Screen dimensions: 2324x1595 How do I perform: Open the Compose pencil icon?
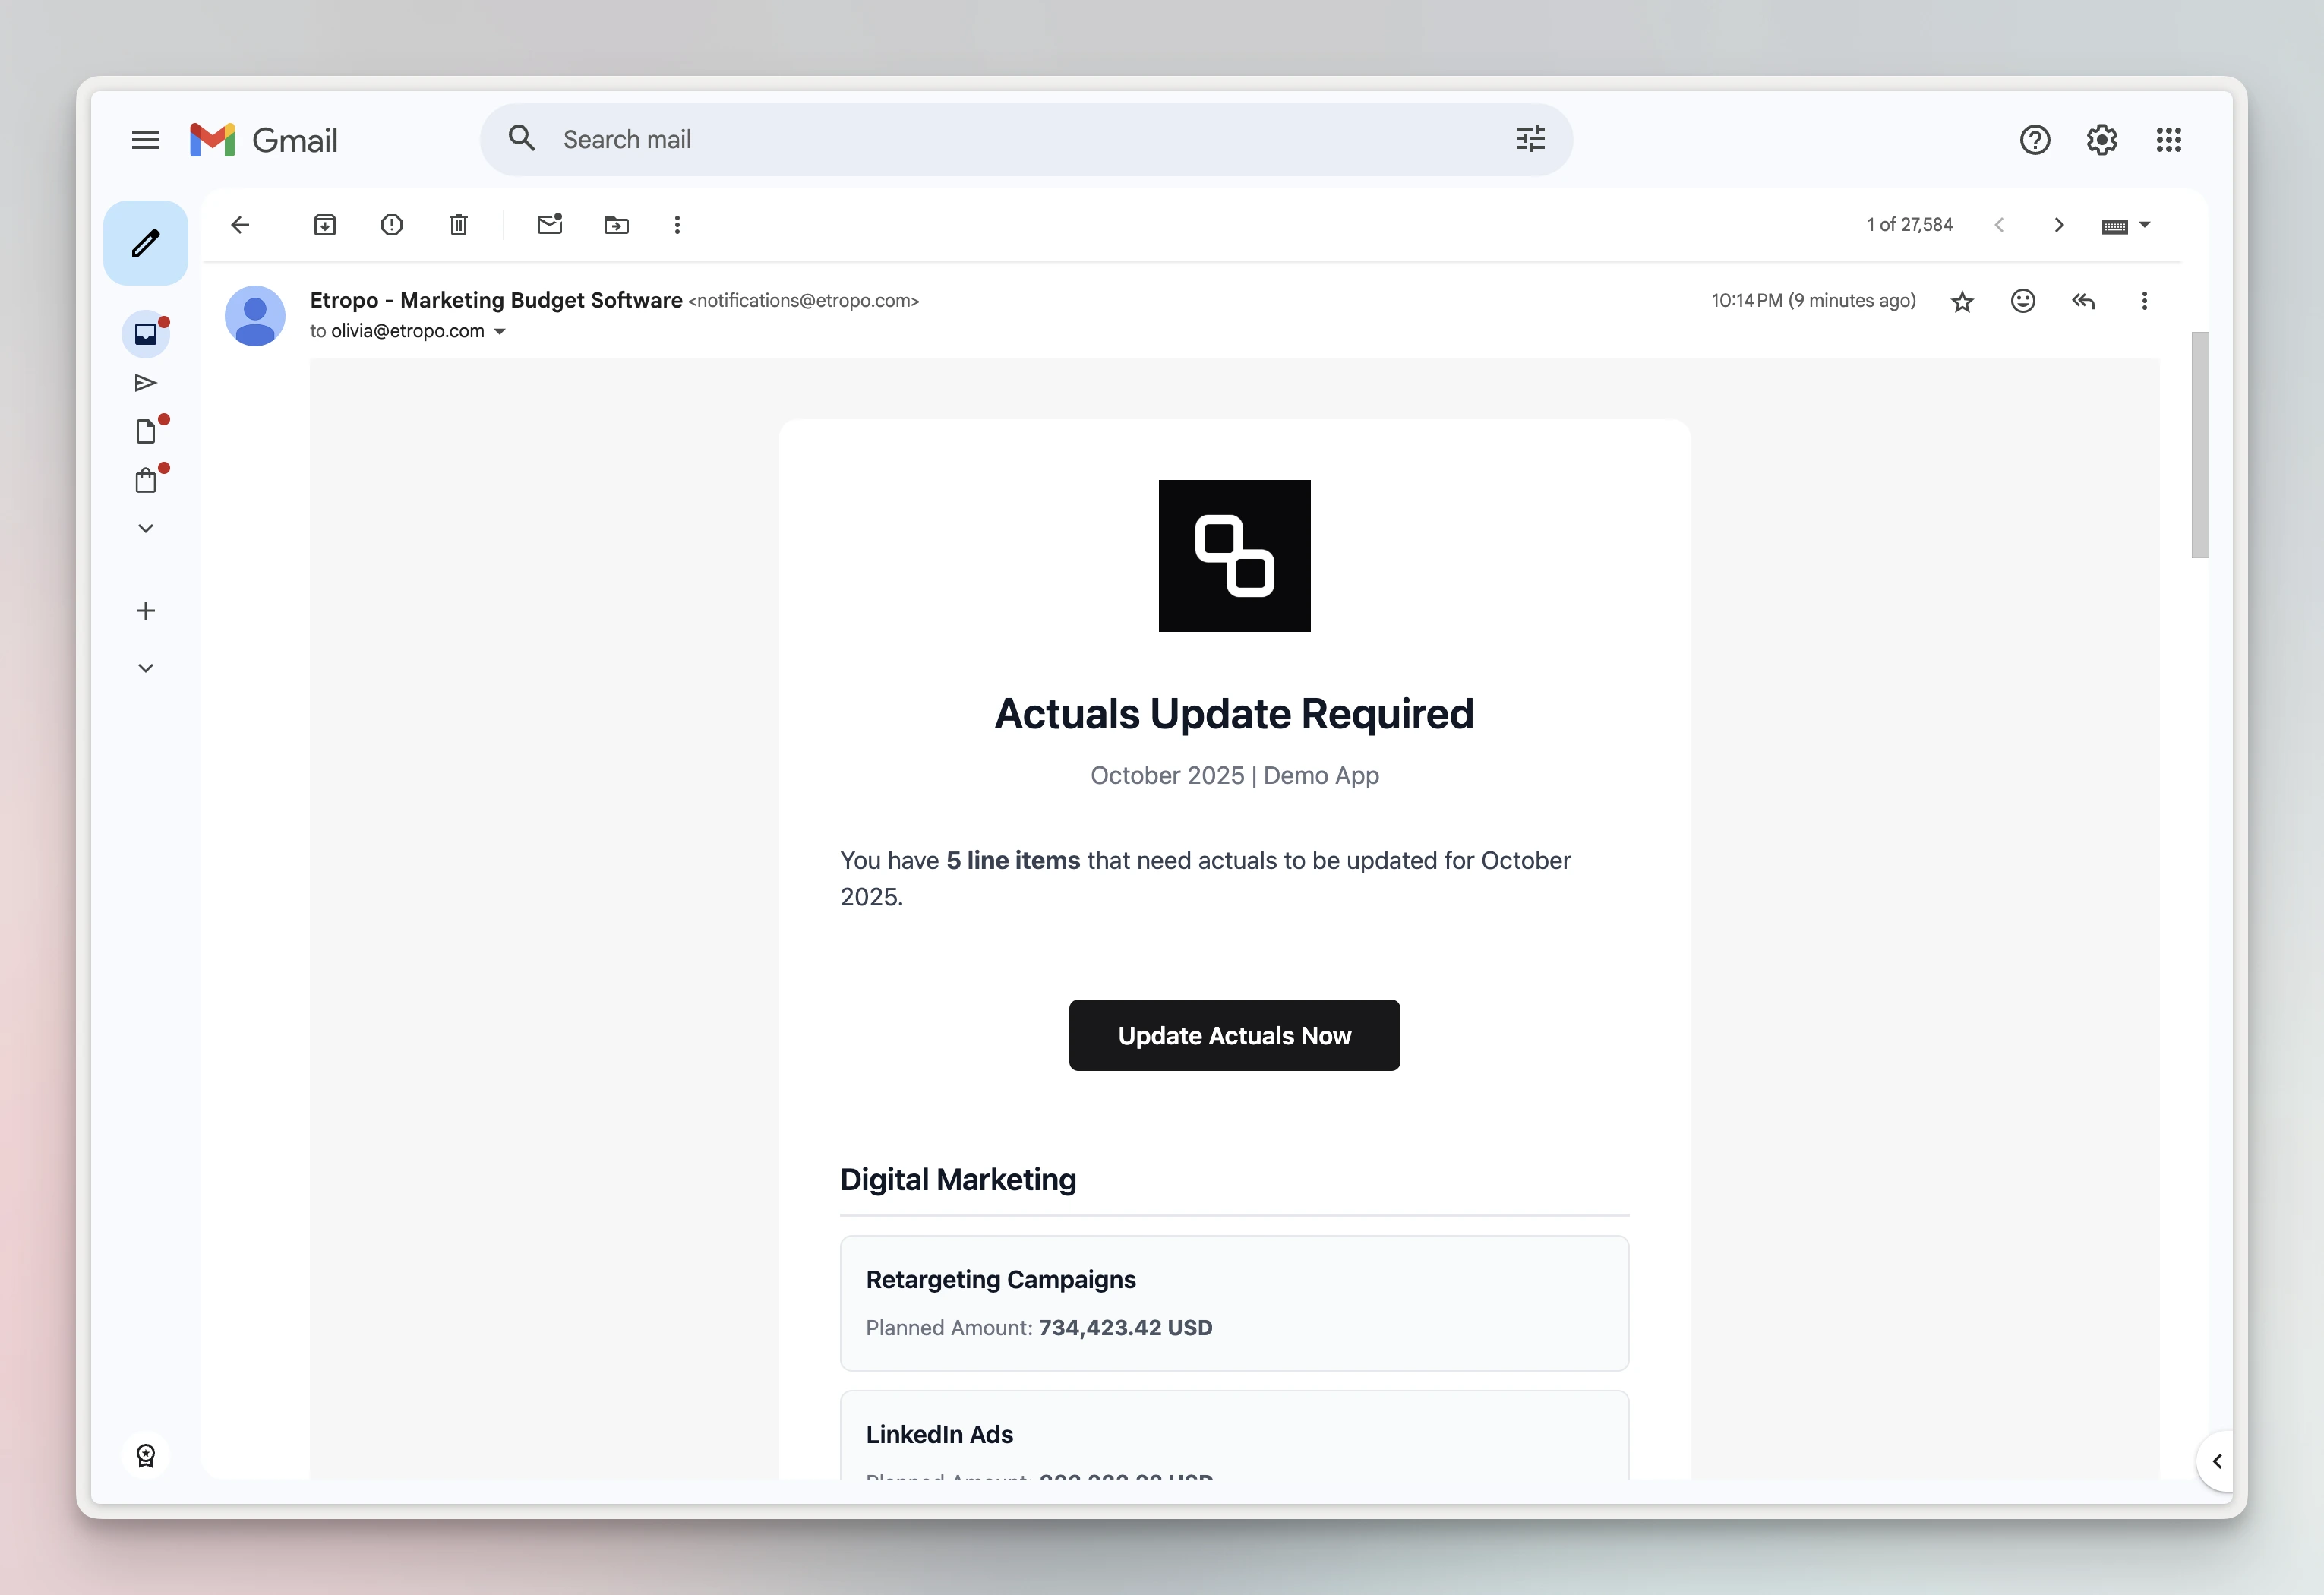point(145,242)
